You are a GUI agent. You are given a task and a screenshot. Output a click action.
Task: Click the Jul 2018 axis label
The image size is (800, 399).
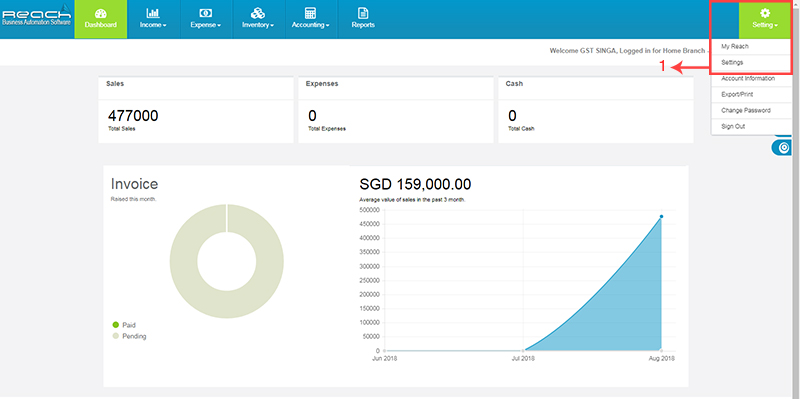[523, 359]
